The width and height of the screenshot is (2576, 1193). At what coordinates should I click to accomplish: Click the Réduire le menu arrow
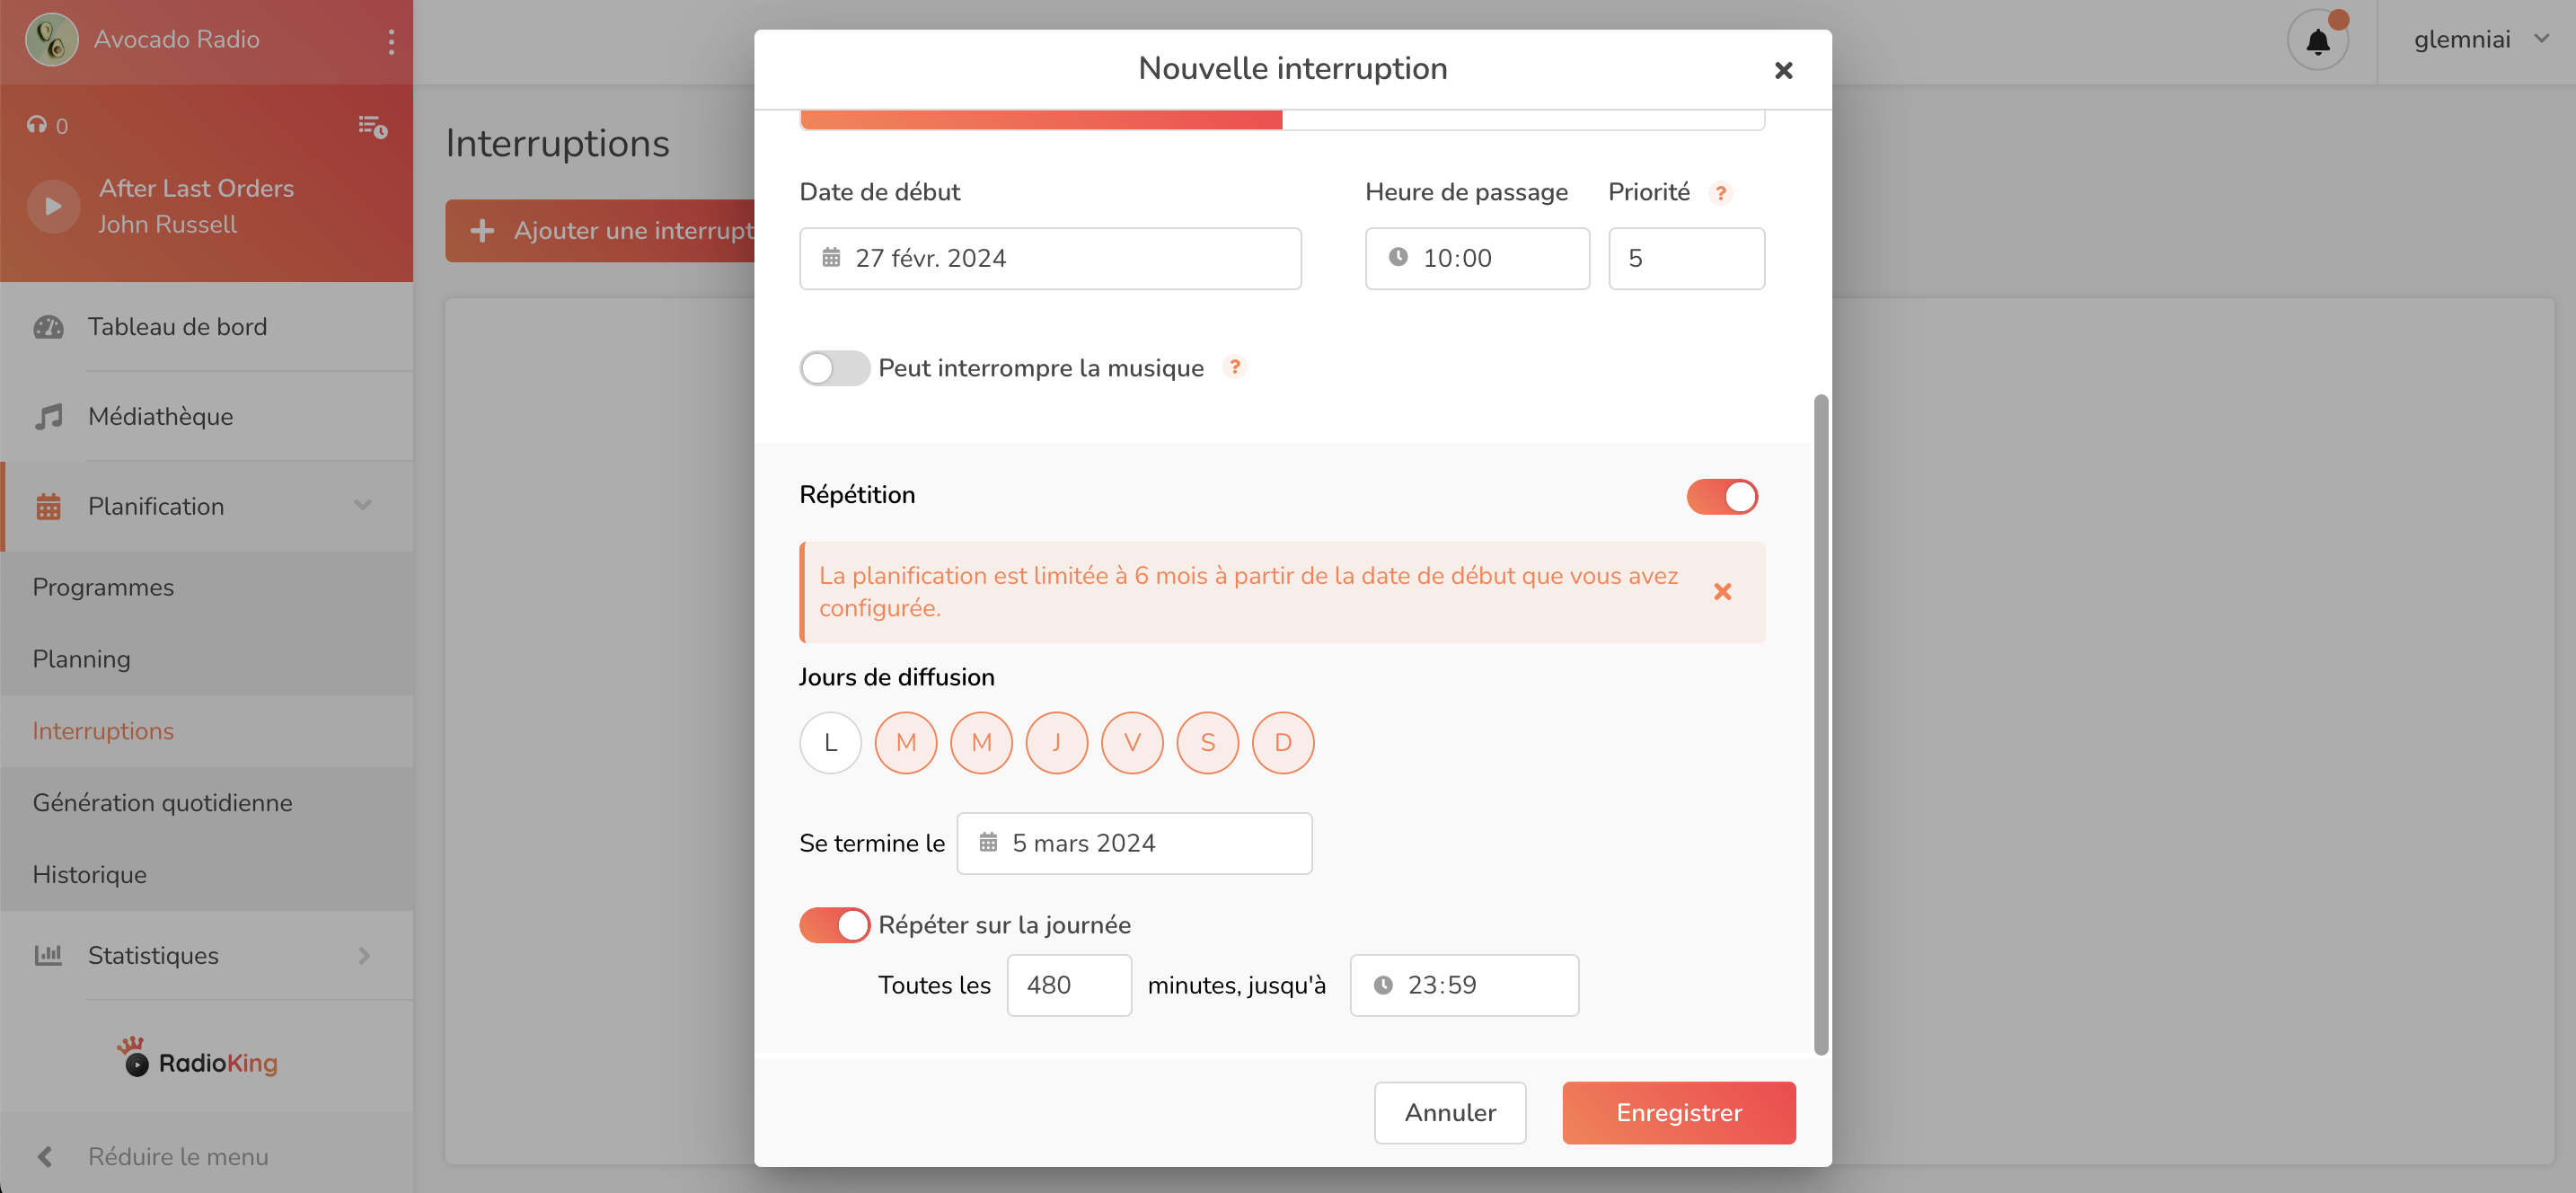click(x=45, y=1157)
